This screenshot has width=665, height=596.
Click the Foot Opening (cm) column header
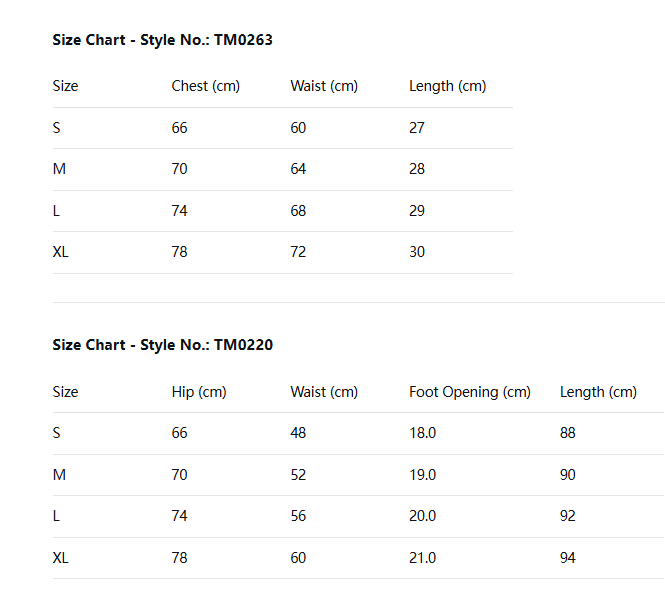470,392
